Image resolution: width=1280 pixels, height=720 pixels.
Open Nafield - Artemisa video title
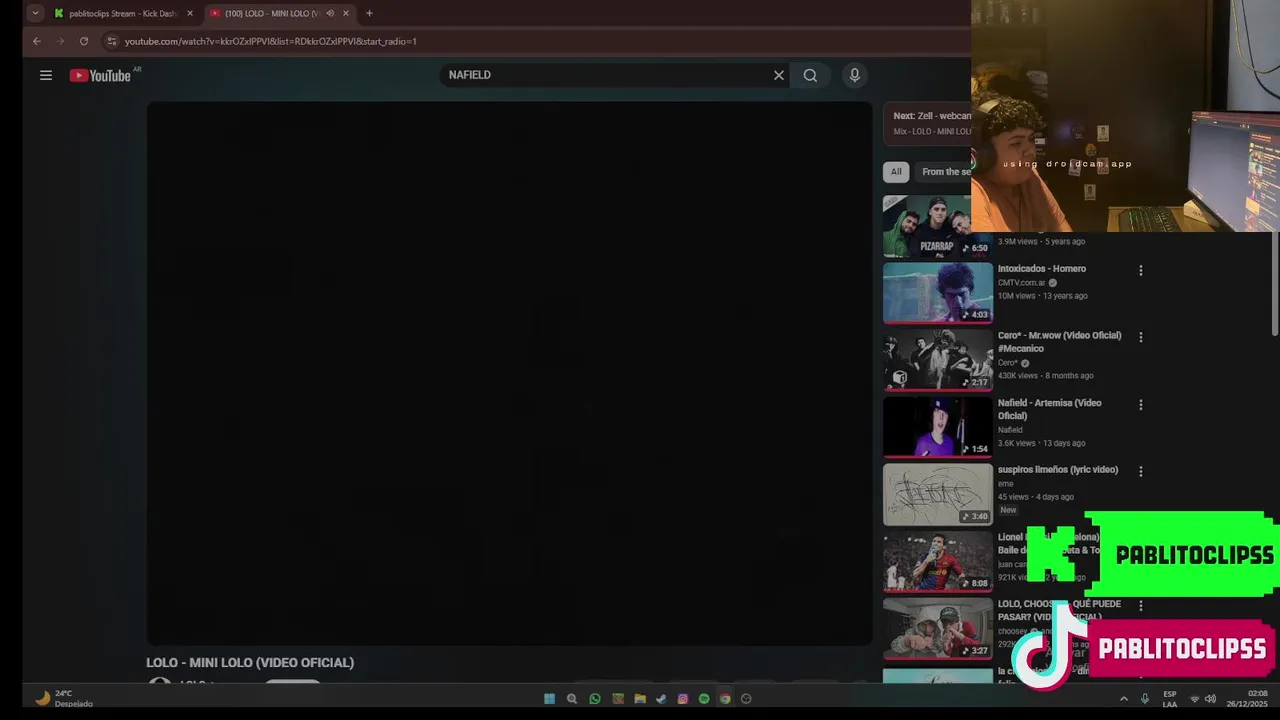coord(1050,409)
